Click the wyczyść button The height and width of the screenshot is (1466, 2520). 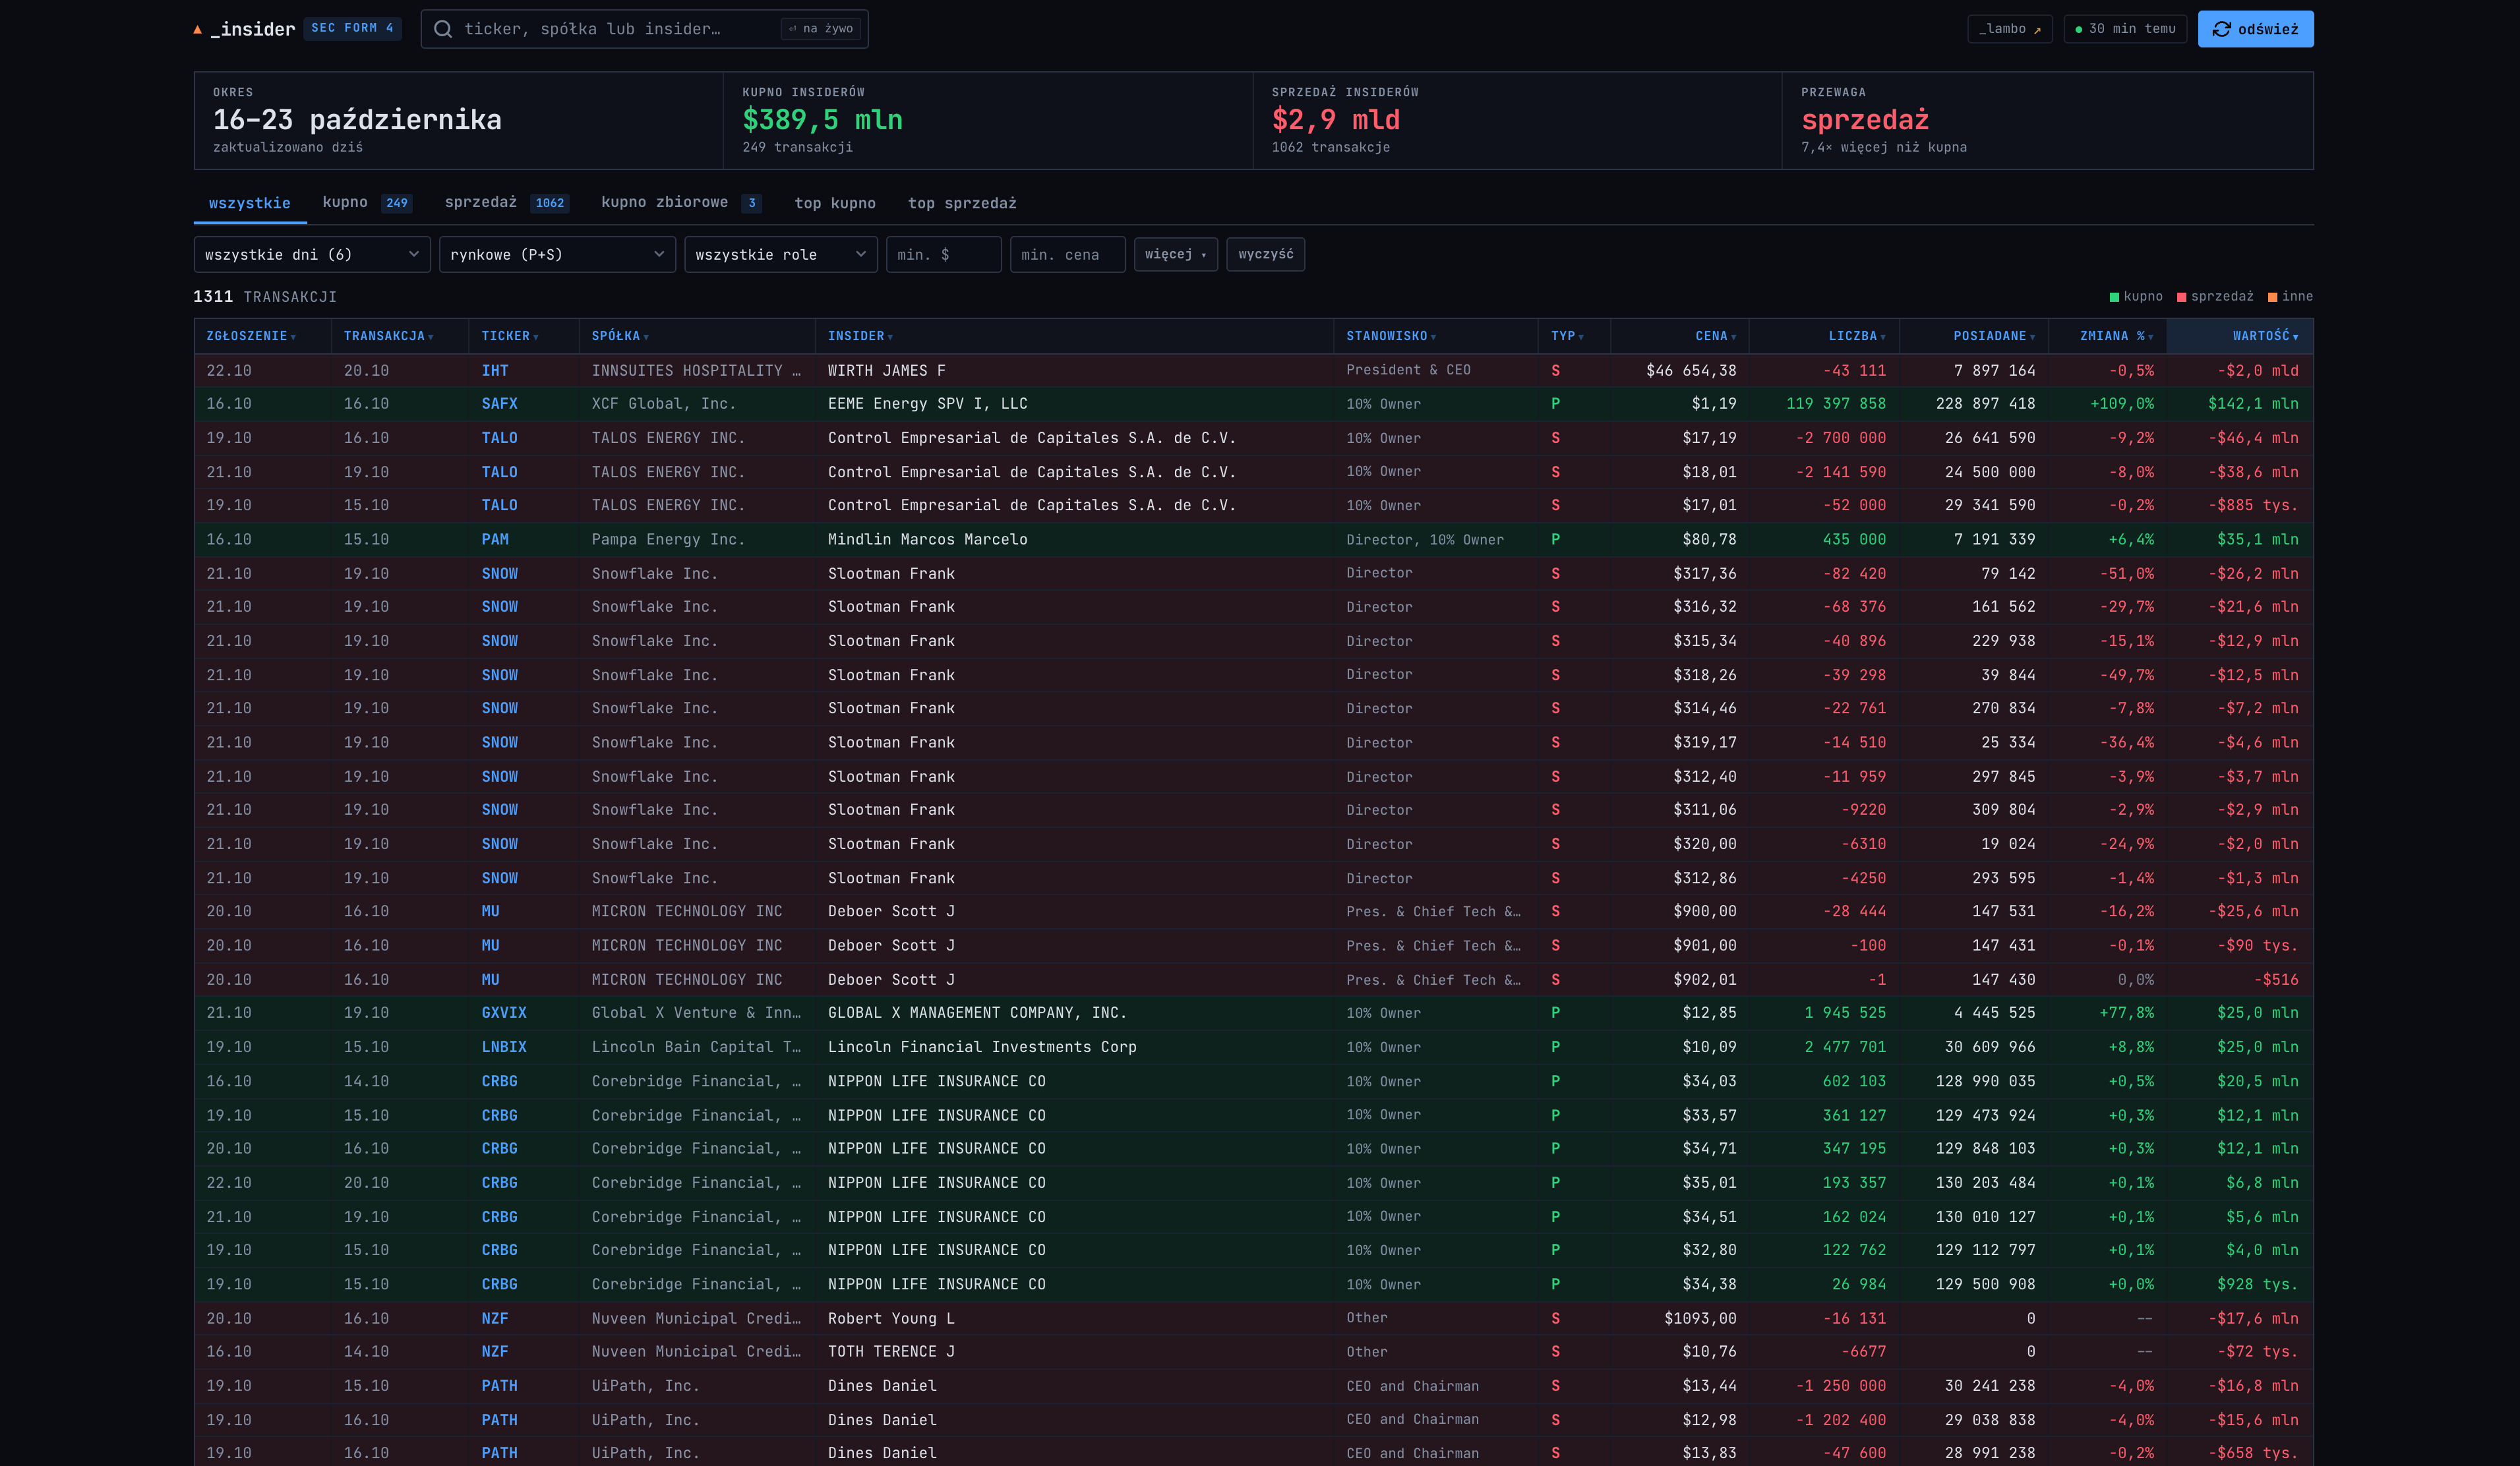(x=1265, y=254)
